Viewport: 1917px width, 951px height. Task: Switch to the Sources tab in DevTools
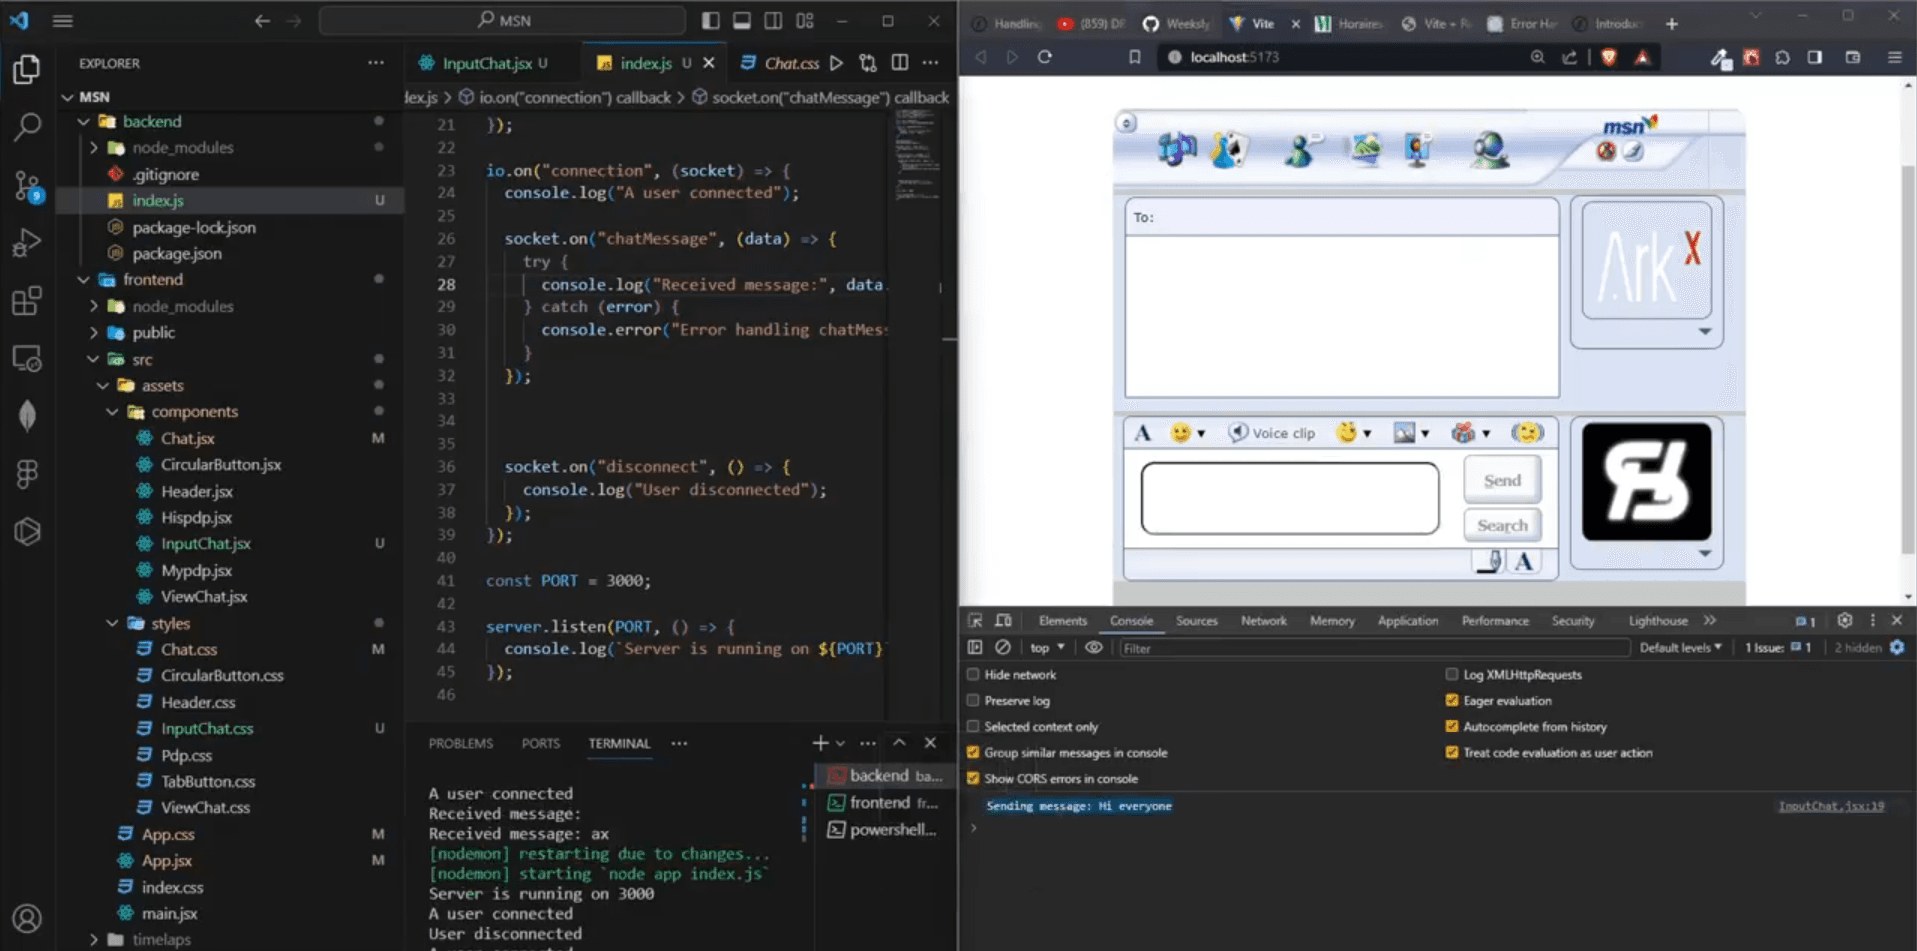[x=1196, y=620]
